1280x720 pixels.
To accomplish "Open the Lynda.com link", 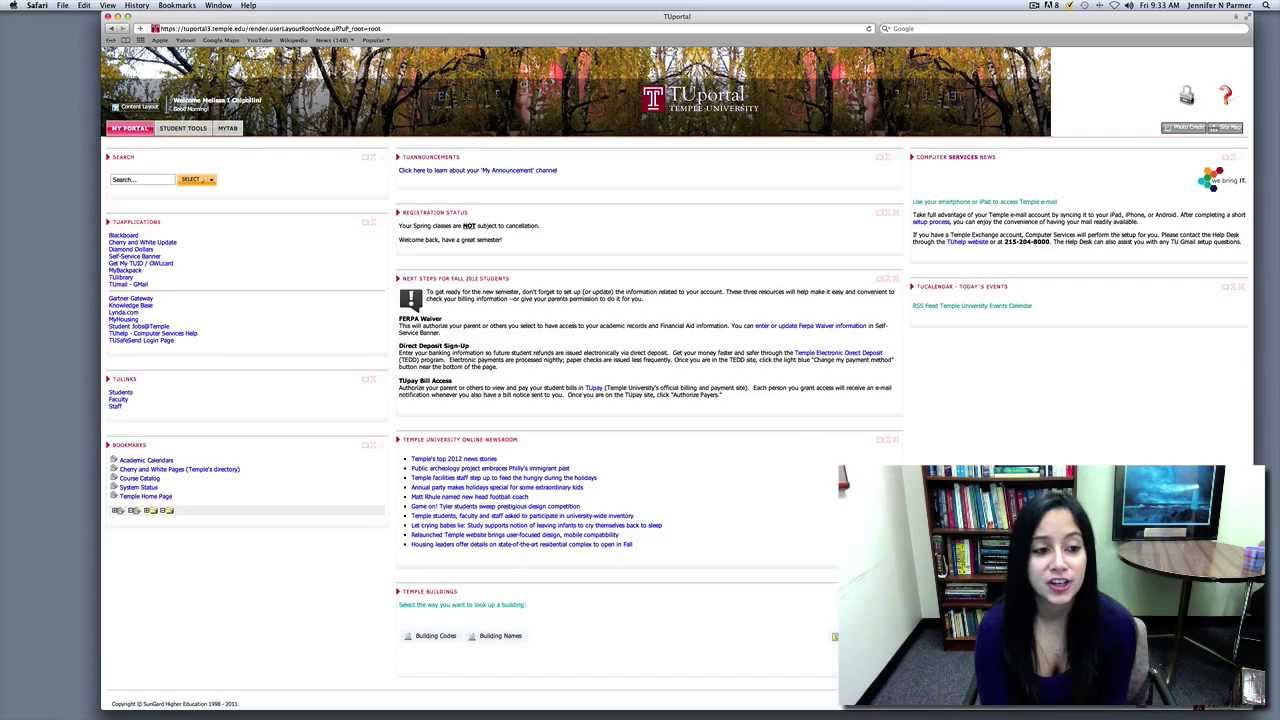I will (124, 313).
